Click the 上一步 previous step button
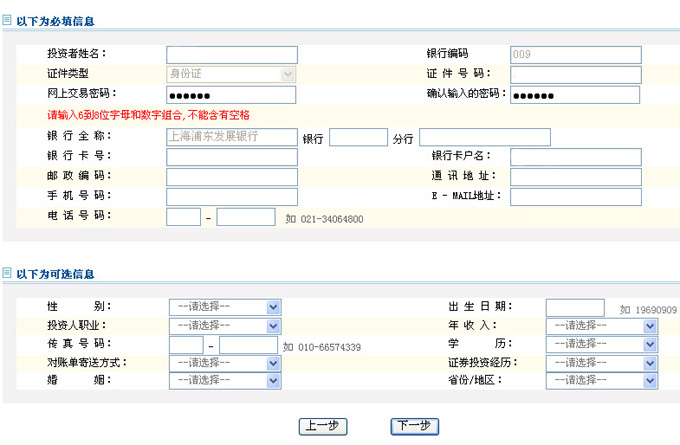Image resolution: width=680 pixels, height=445 pixels. click(323, 426)
